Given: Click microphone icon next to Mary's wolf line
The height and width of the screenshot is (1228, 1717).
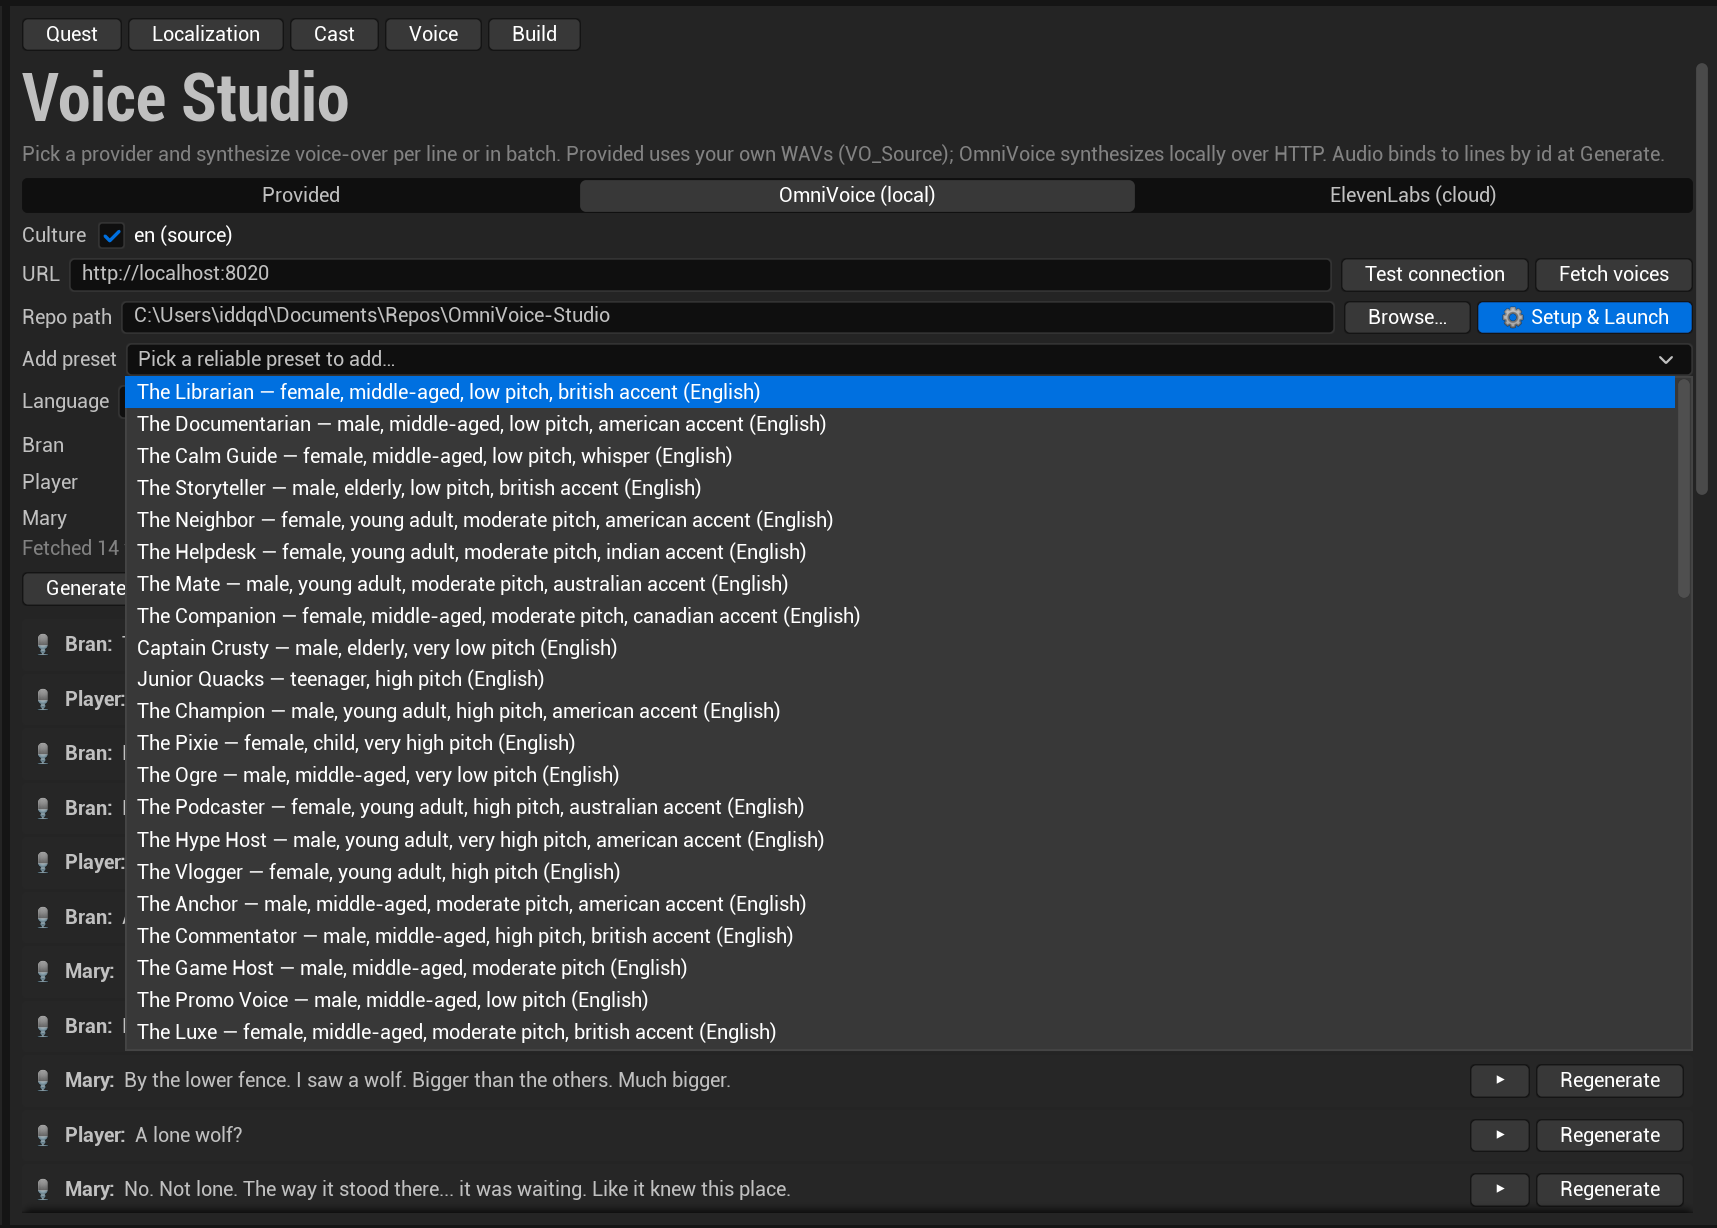Looking at the screenshot, I should click(x=43, y=1081).
